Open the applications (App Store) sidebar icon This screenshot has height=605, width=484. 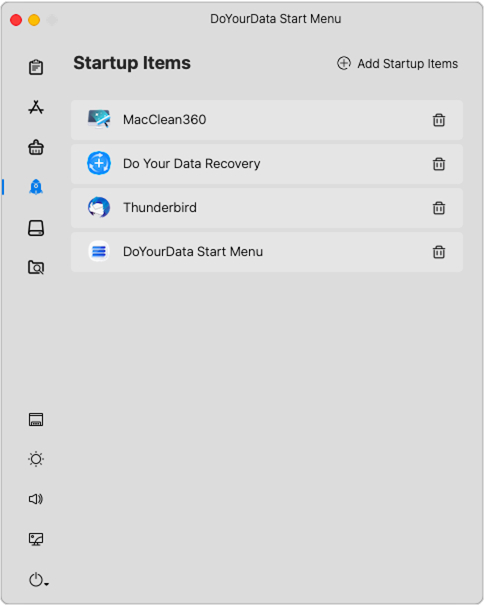pyautogui.click(x=36, y=107)
